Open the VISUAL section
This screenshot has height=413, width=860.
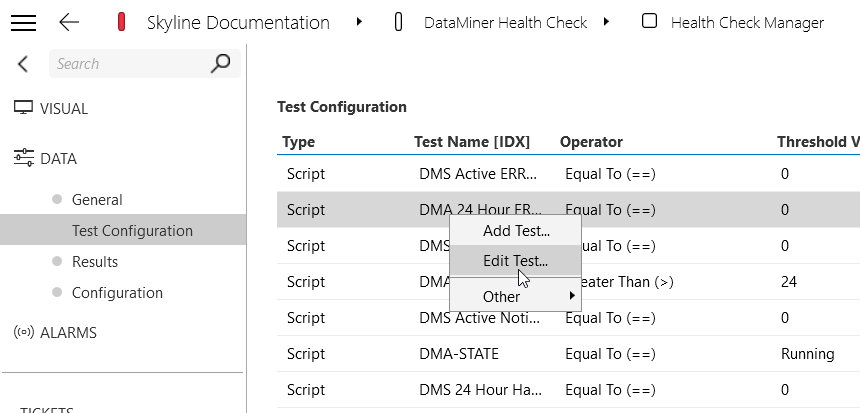click(x=64, y=109)
